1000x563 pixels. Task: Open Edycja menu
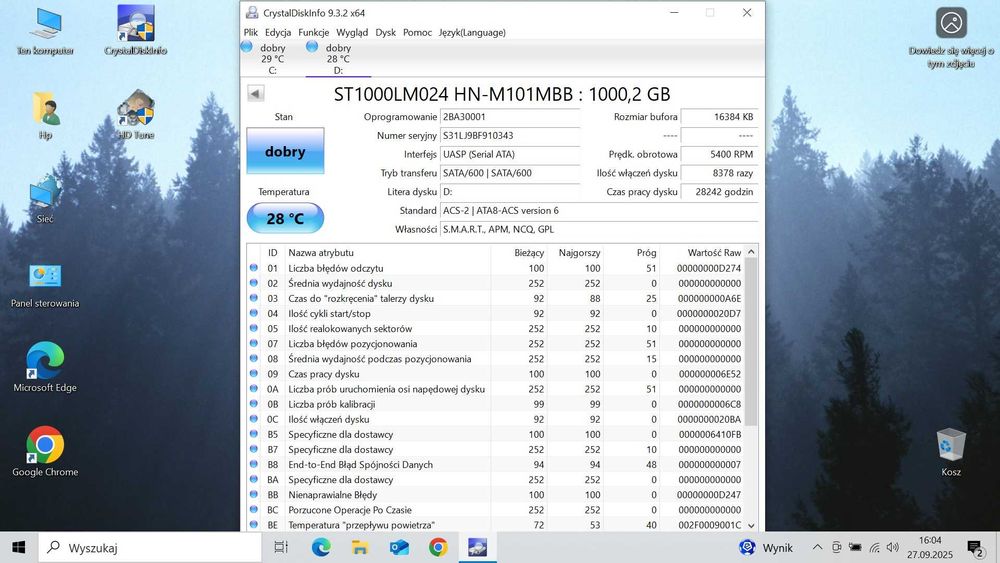(x=278, y=32)
